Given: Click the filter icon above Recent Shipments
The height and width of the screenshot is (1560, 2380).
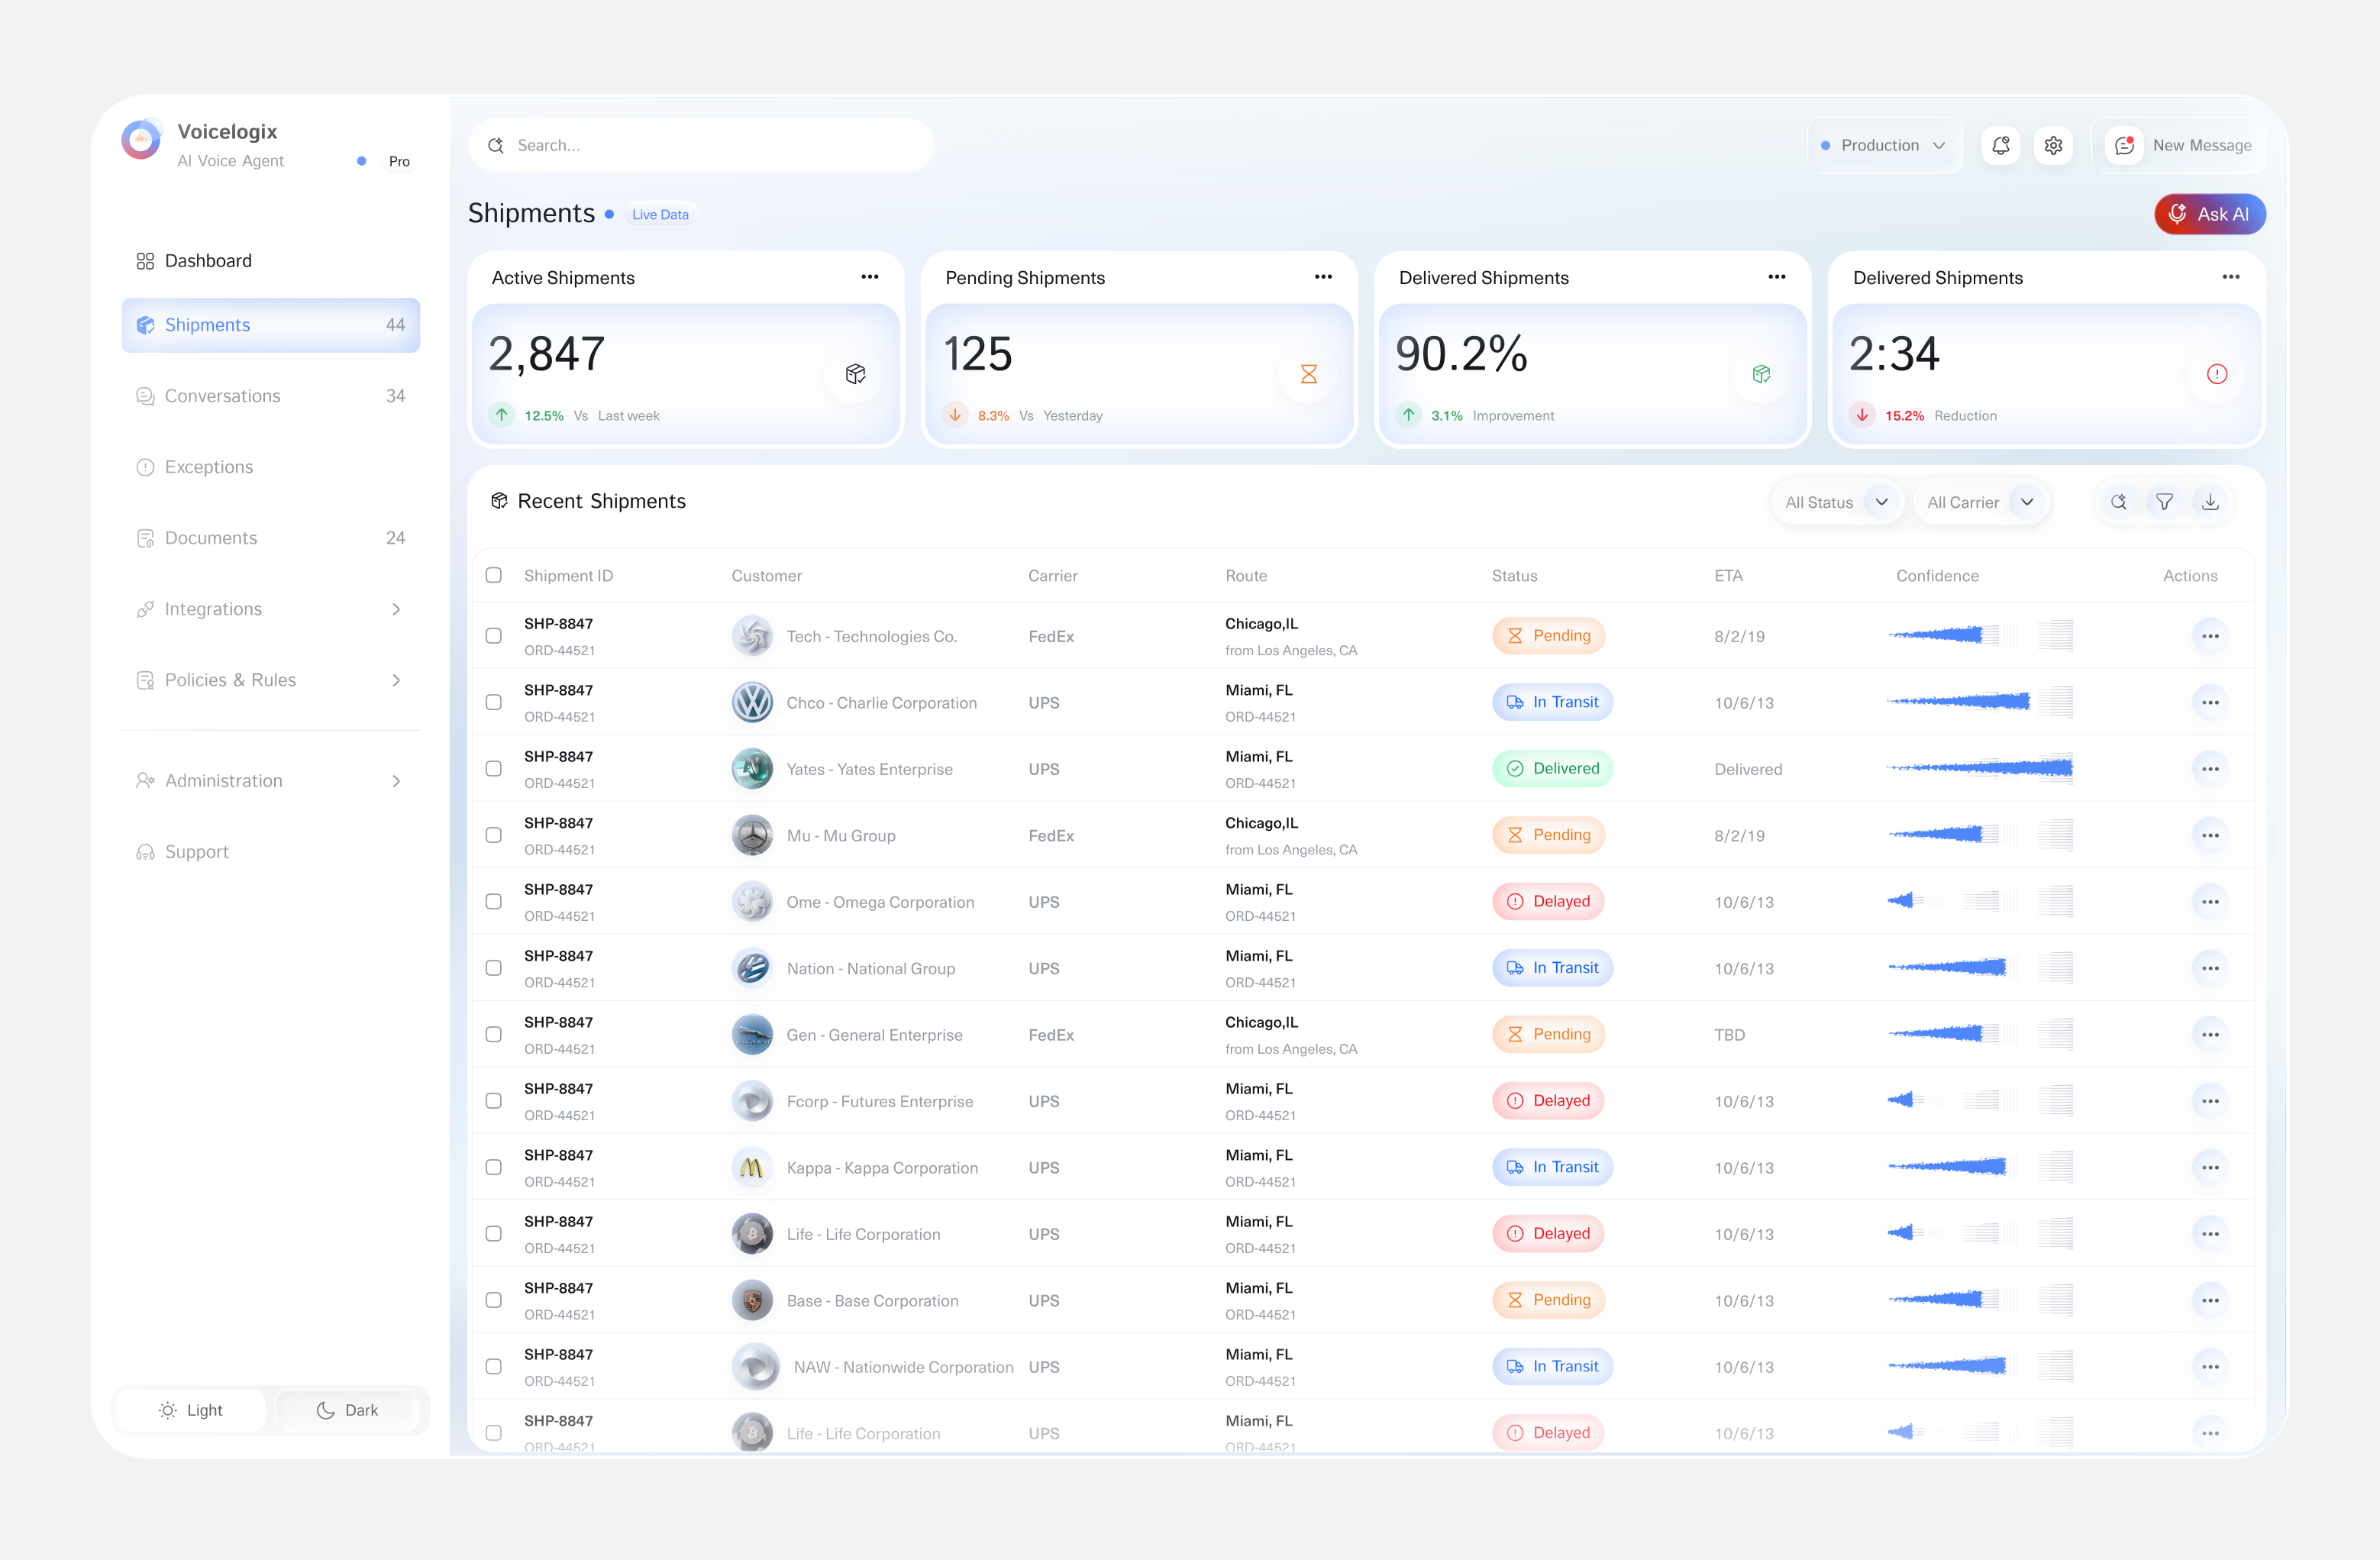Looking at the screenshot, I should pos(2165,502).
